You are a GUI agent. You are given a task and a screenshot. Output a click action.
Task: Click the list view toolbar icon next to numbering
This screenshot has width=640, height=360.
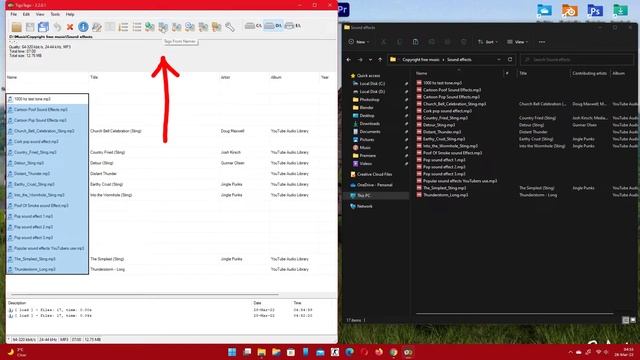(x=137, y=27)
